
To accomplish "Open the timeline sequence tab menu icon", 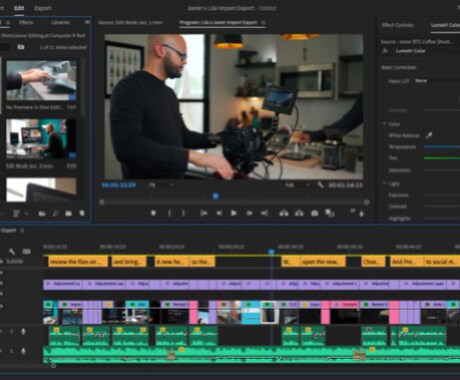I will click(22, 230).
